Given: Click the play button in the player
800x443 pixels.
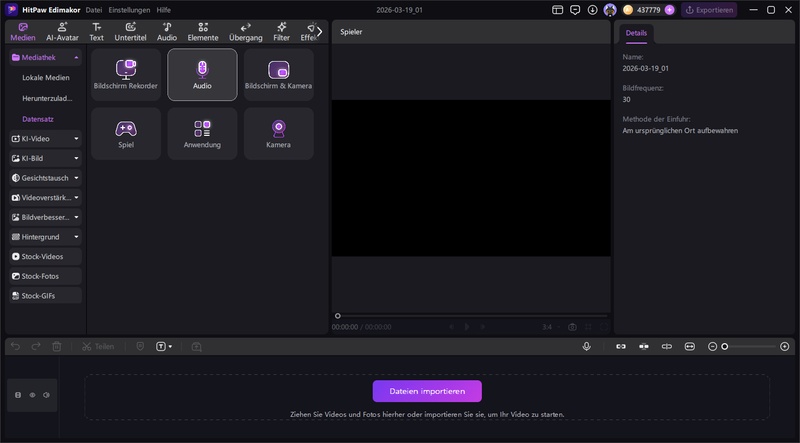Looking at the screenshot, I should click(467, 327).
